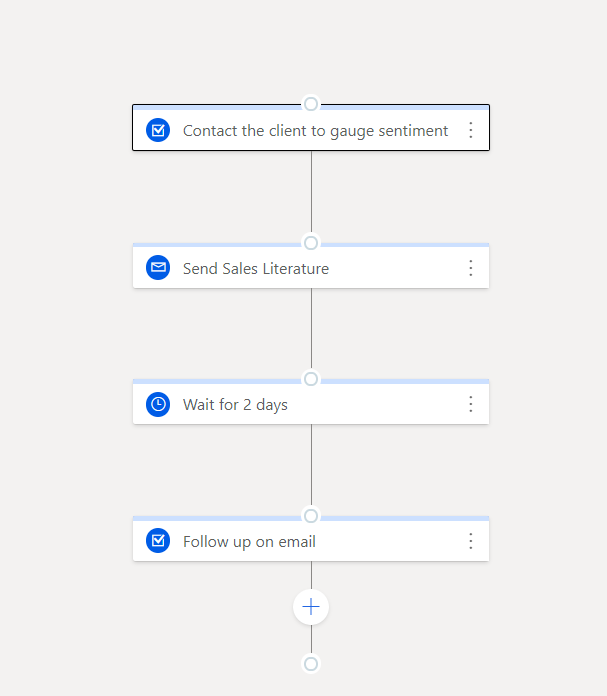Click the task icon on the Contact the client step
The image size is (607, 696).
158,130
